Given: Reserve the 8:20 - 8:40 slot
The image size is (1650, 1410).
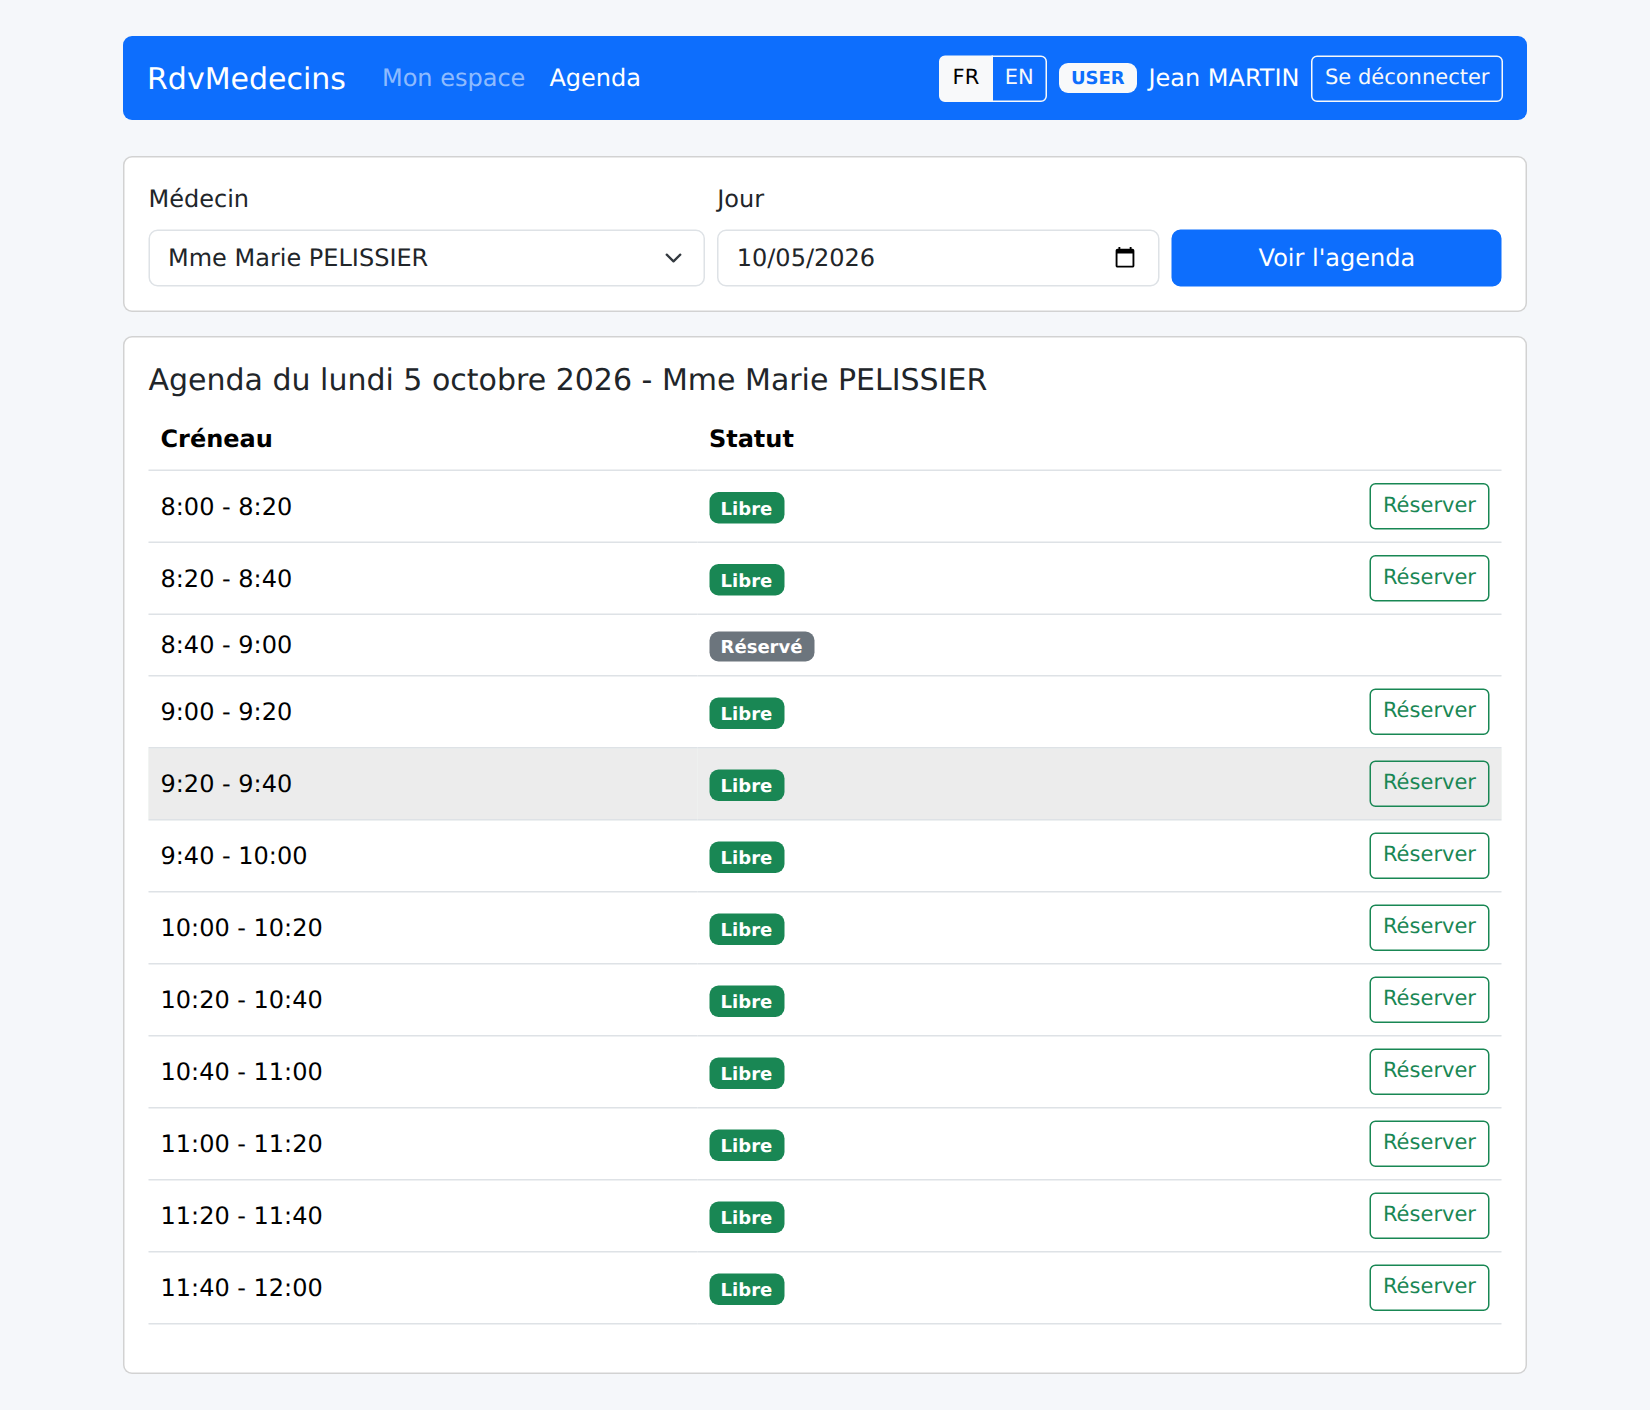Looking at the screenshot, I should point(1429,578).
